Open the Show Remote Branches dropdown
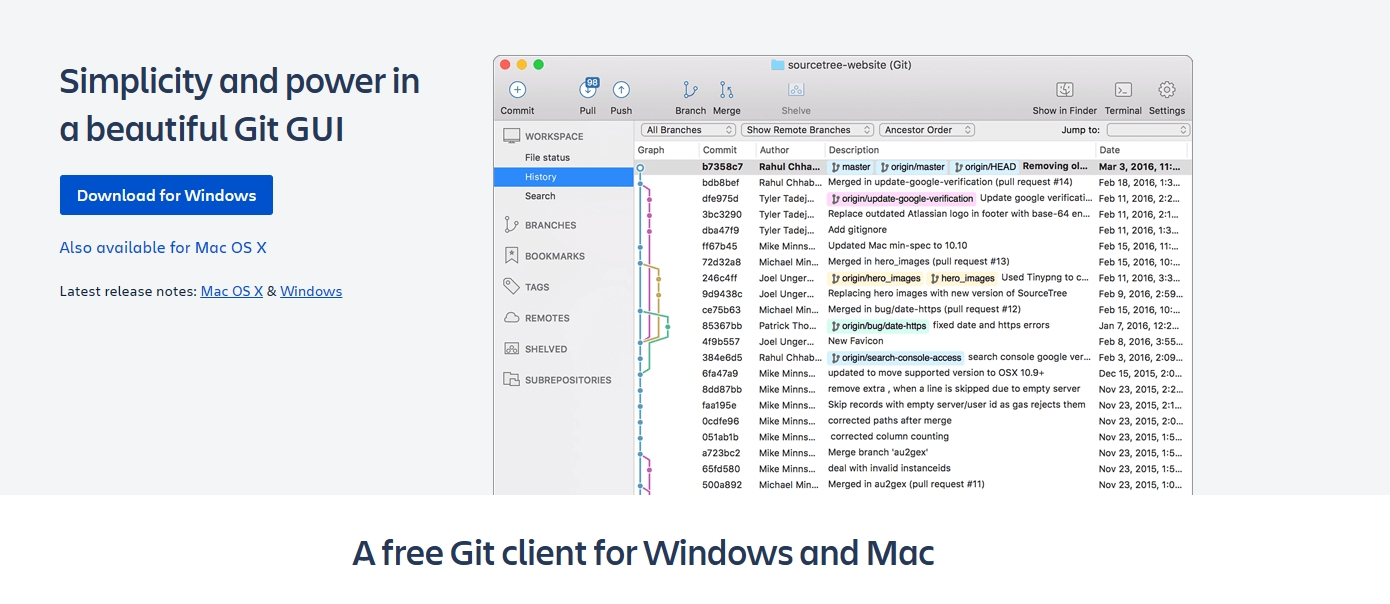 point(807,130)
